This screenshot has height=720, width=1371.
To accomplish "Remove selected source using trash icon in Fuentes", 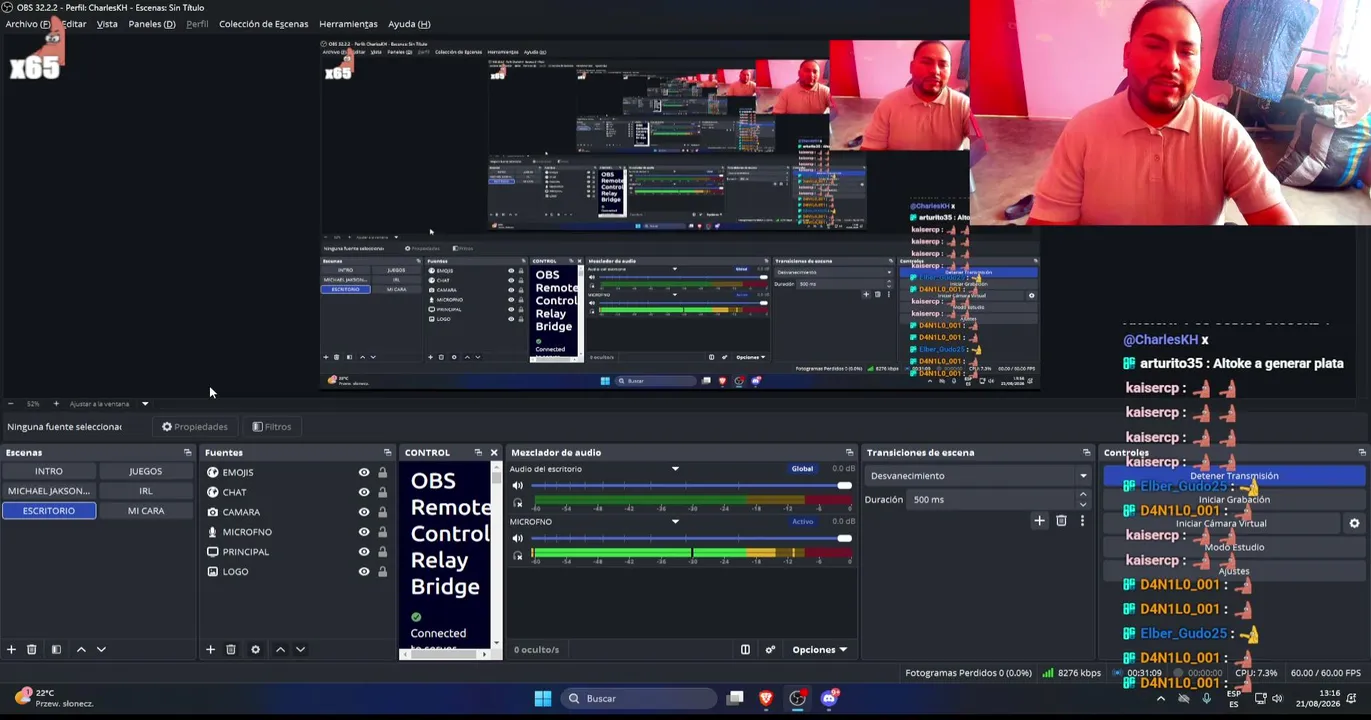I will [x=230, y=650].
